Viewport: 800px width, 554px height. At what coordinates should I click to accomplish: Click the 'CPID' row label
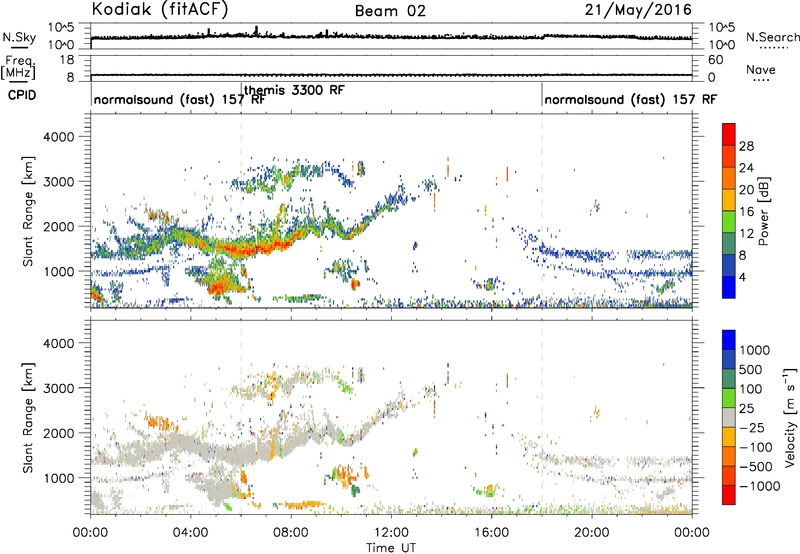click(x=22, y=95)
